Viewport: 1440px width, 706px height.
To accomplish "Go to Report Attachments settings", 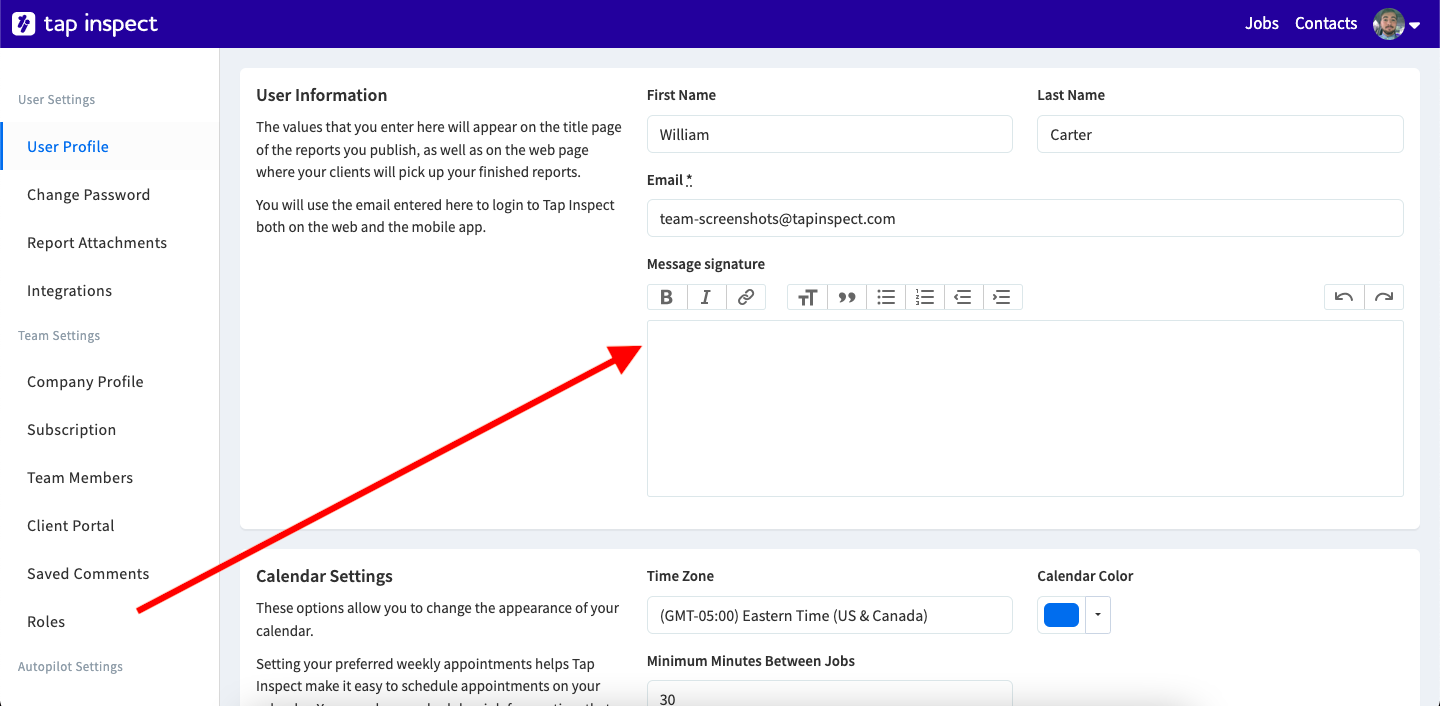I will point(109,243).
